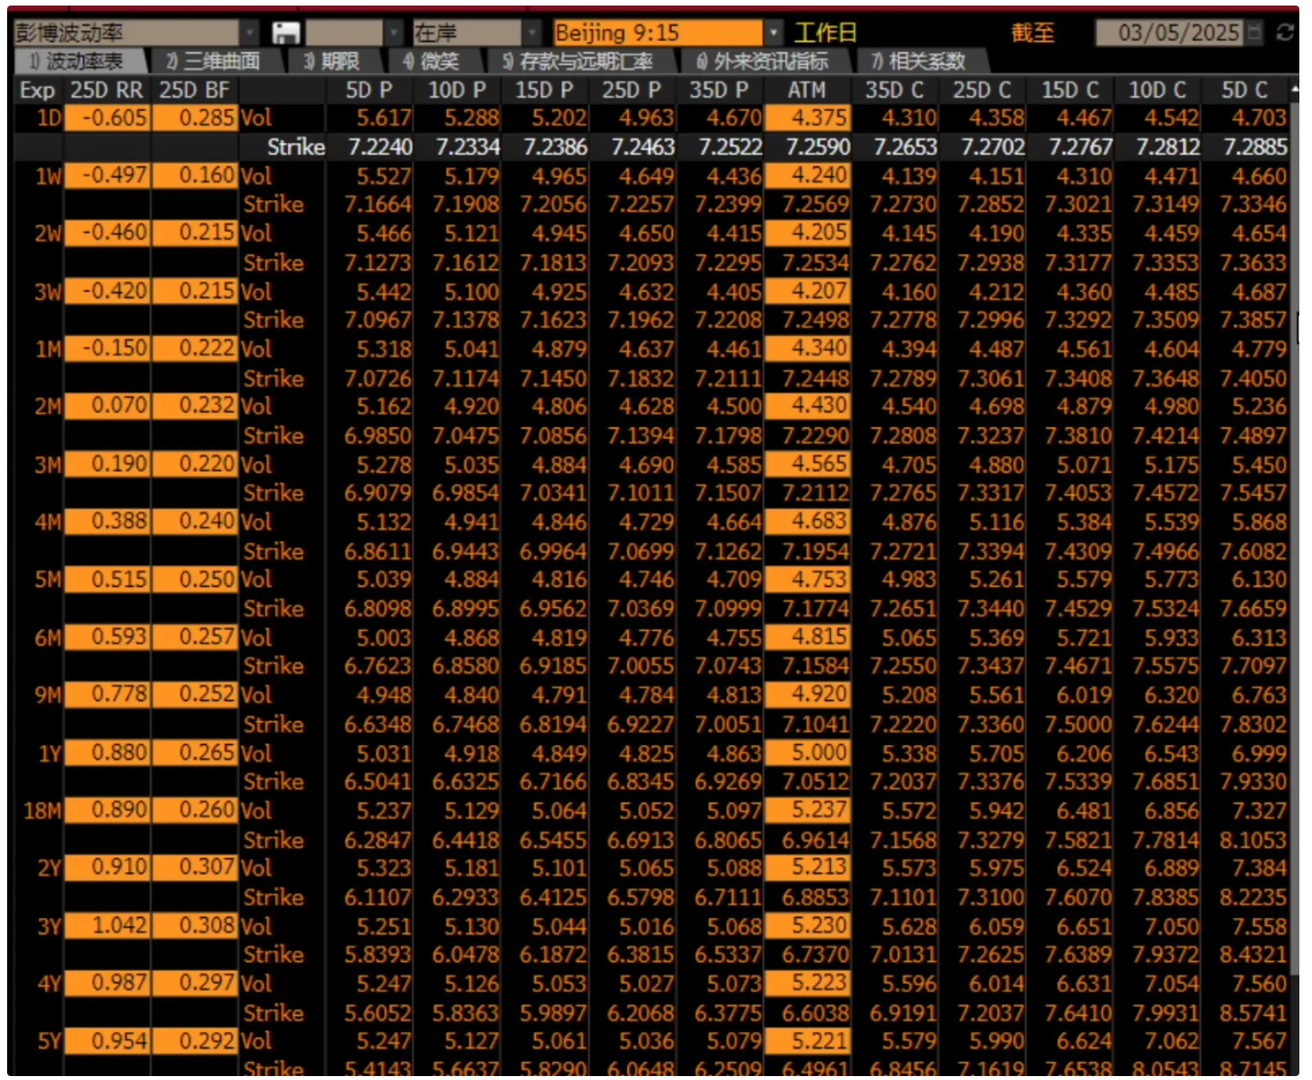This screenshot has width=1312, height=1080.
Task: Switch to the 波动率表 tab
Action: [78, 61]
